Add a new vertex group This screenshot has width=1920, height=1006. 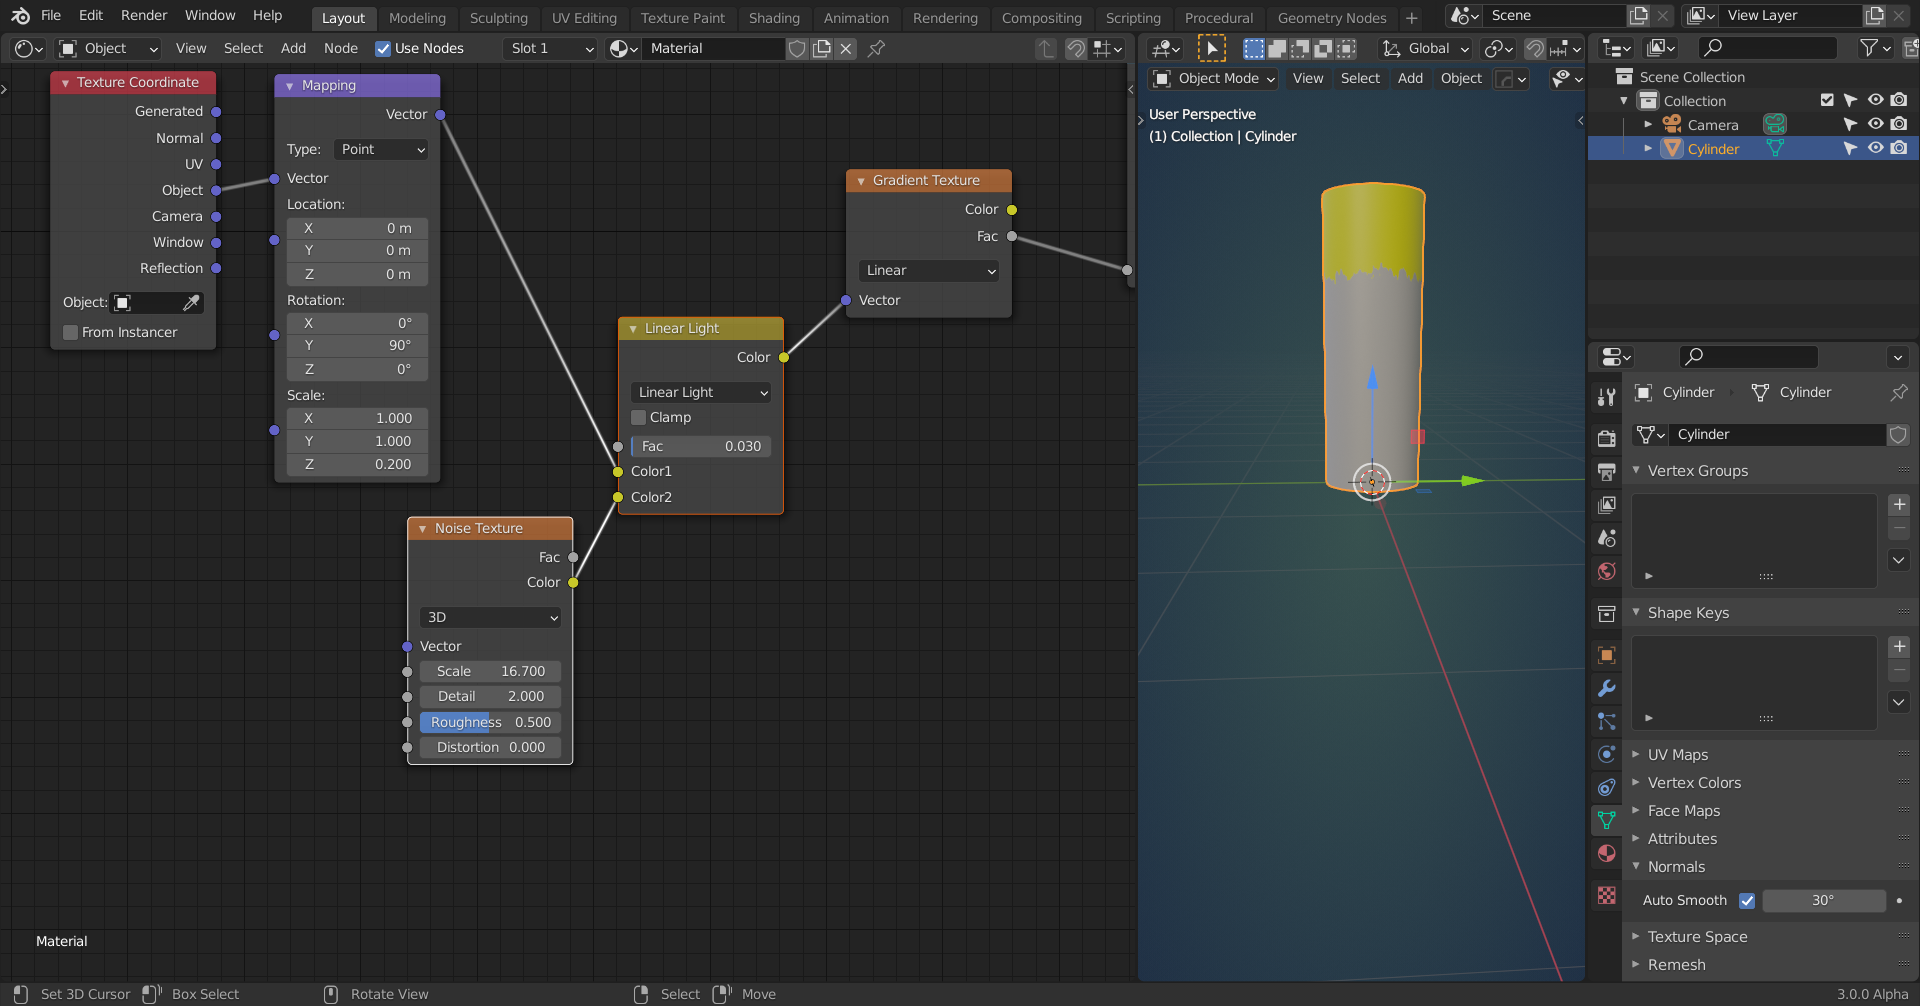1899,505
